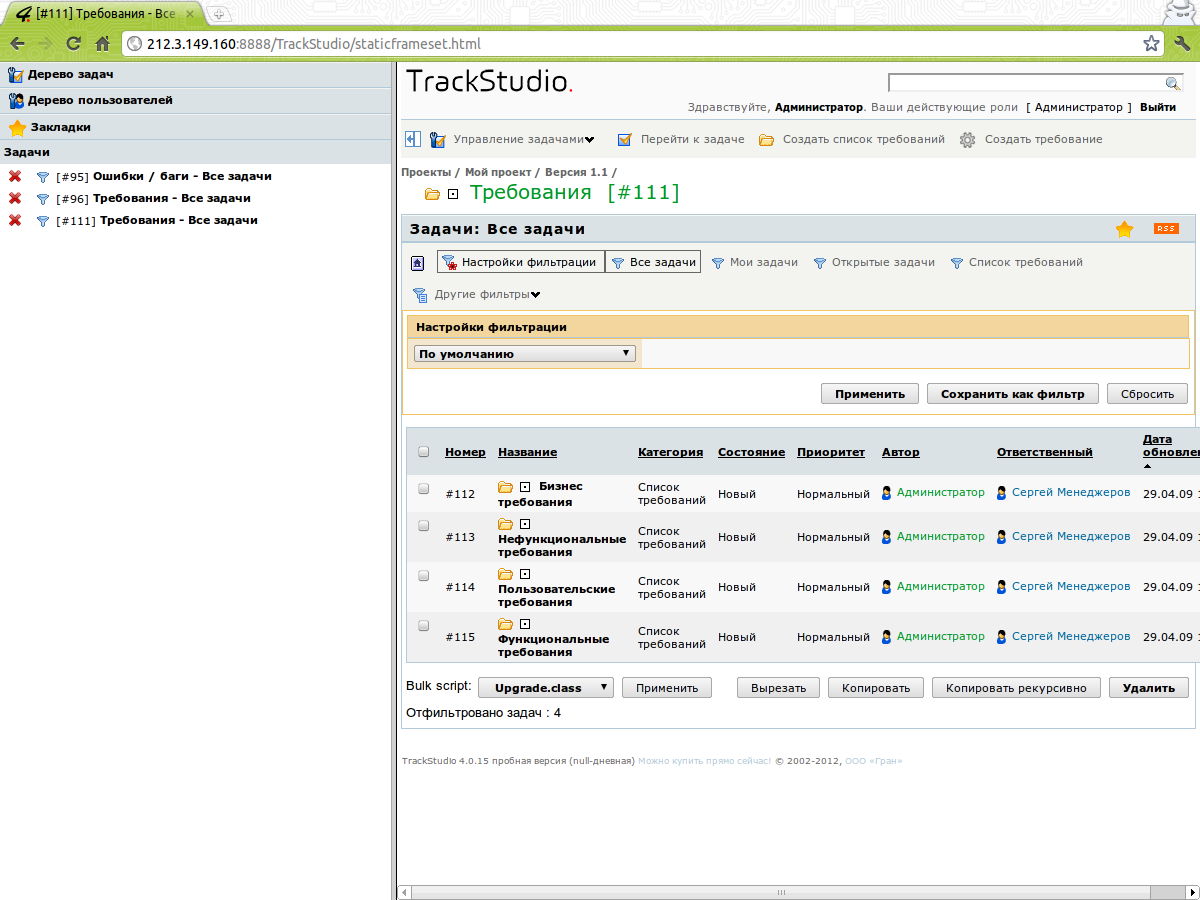Click the Создать список требований folder icon
1200x900 pixels.
pyautogui.click(x=767, y=140)
